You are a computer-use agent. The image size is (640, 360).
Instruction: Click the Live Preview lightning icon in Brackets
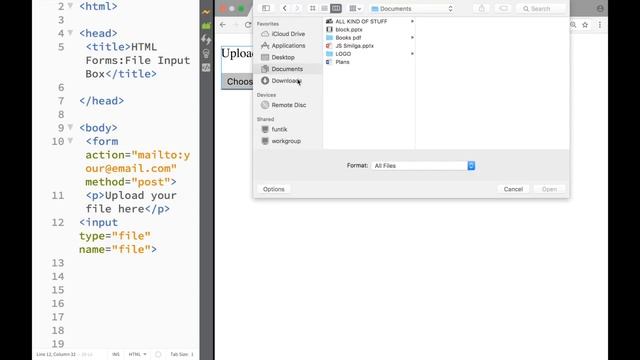[x=206, y=12]
